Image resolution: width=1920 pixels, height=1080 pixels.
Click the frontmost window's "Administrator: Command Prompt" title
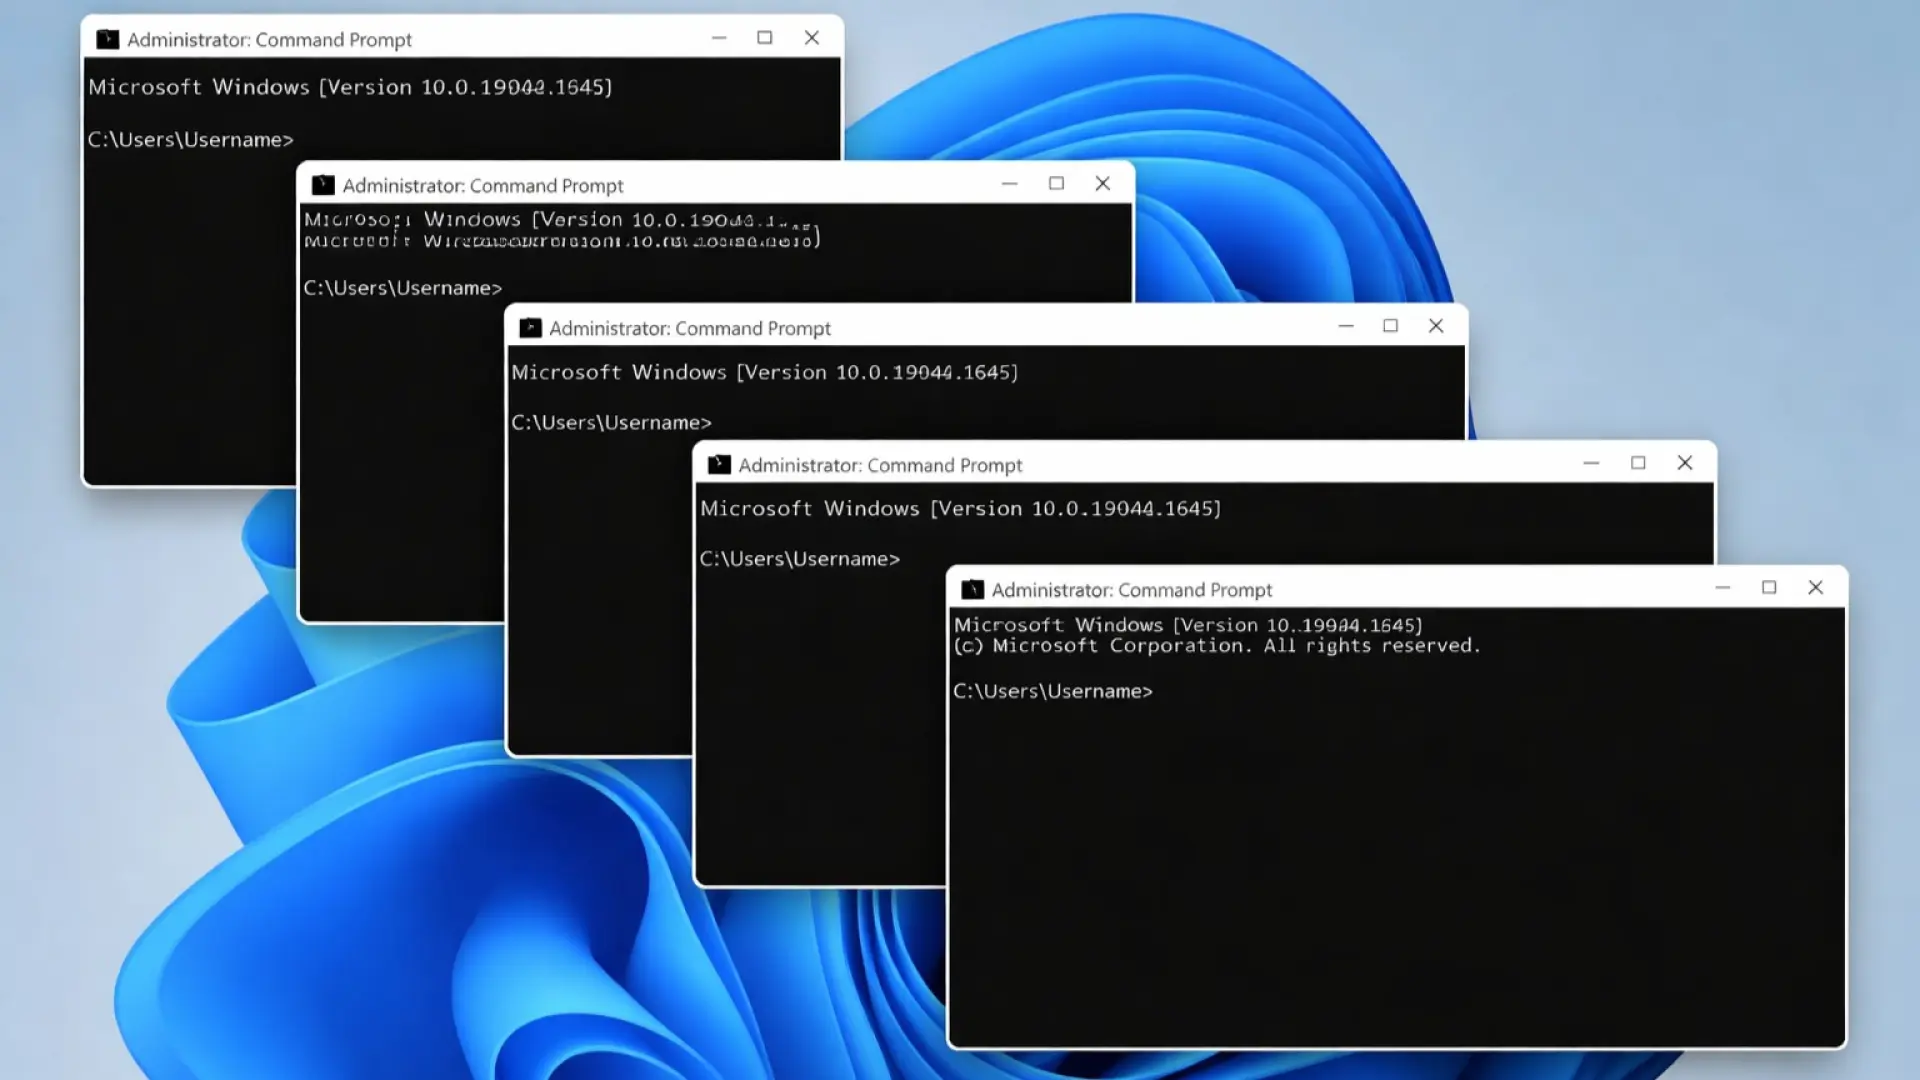[1132, 590]
